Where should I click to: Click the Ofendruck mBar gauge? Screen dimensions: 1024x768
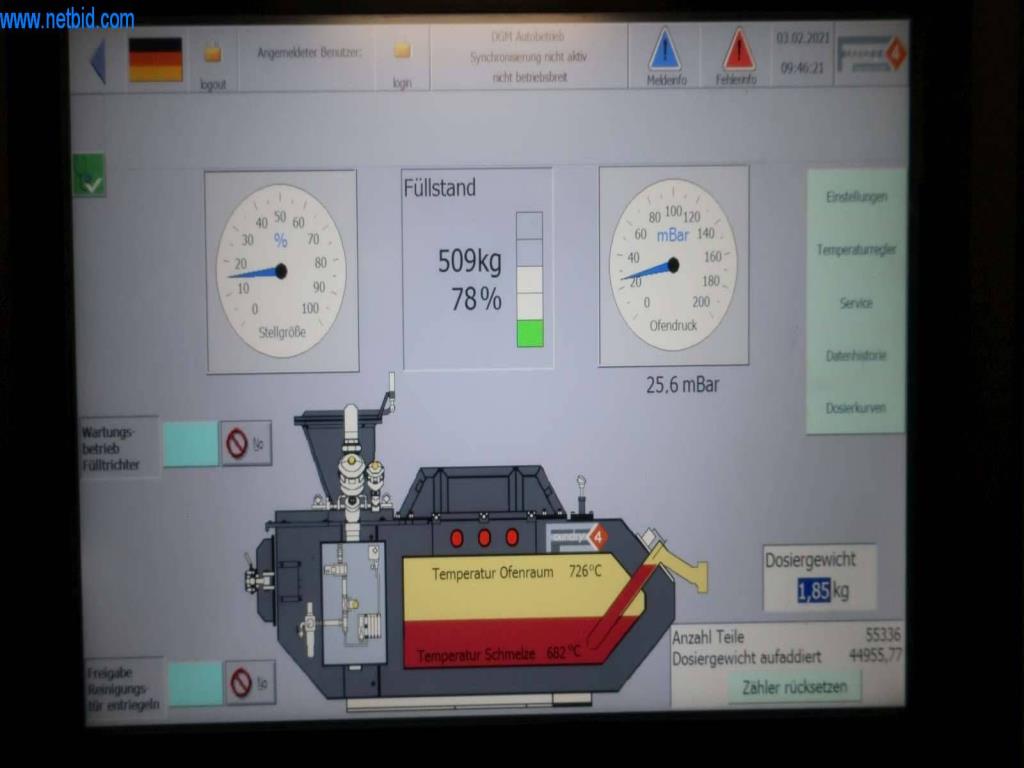click(x=673, y=265)
